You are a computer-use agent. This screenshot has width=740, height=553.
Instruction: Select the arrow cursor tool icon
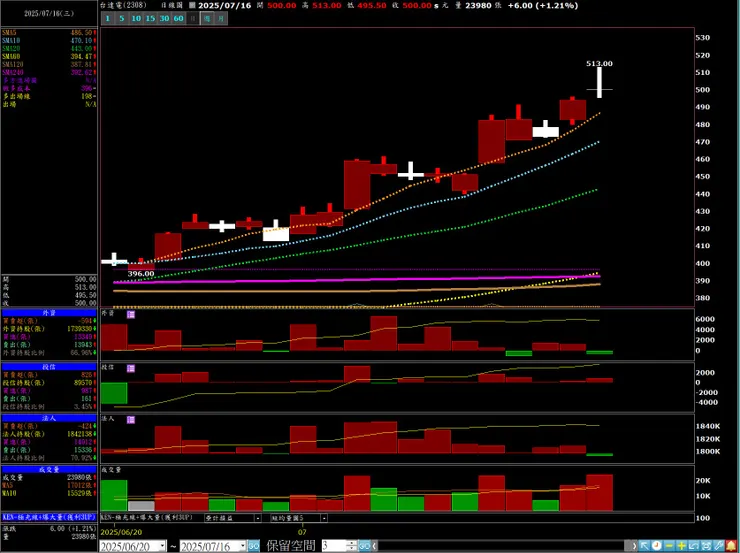click(x=645, y=546)
